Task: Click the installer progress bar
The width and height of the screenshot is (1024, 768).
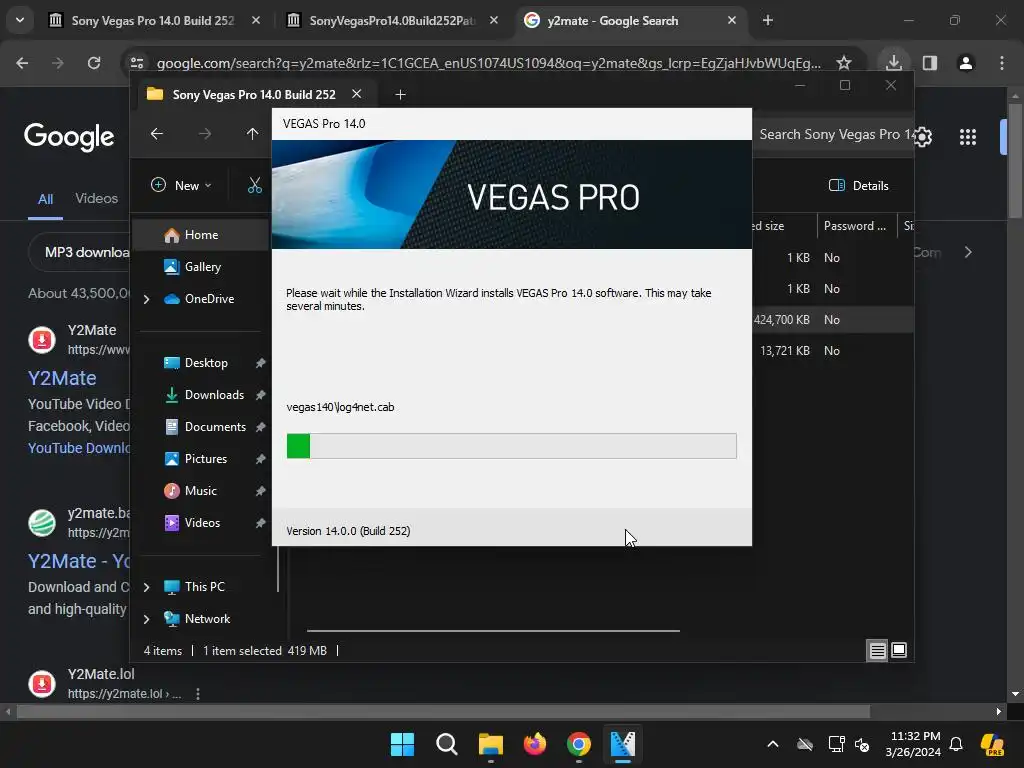Action: point(511,446)
